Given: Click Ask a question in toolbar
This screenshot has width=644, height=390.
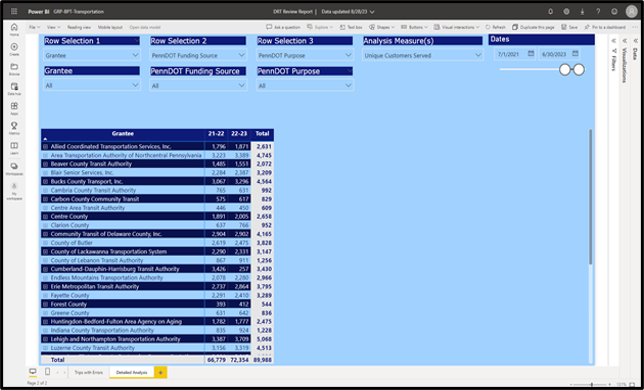Looking at the screenshot, I should (283, 27).
